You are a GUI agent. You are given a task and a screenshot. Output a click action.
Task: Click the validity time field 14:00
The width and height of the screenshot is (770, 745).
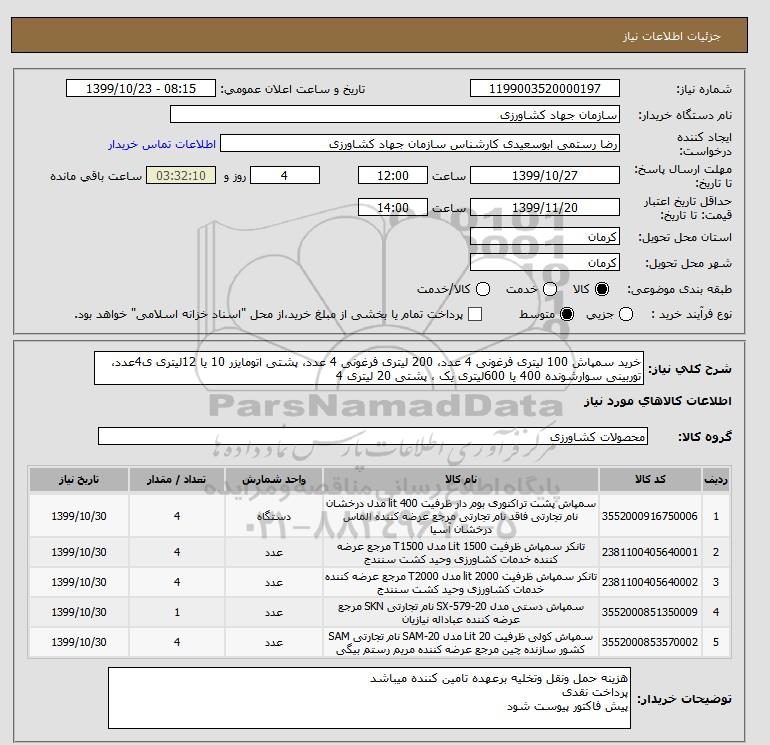[393, 207]
